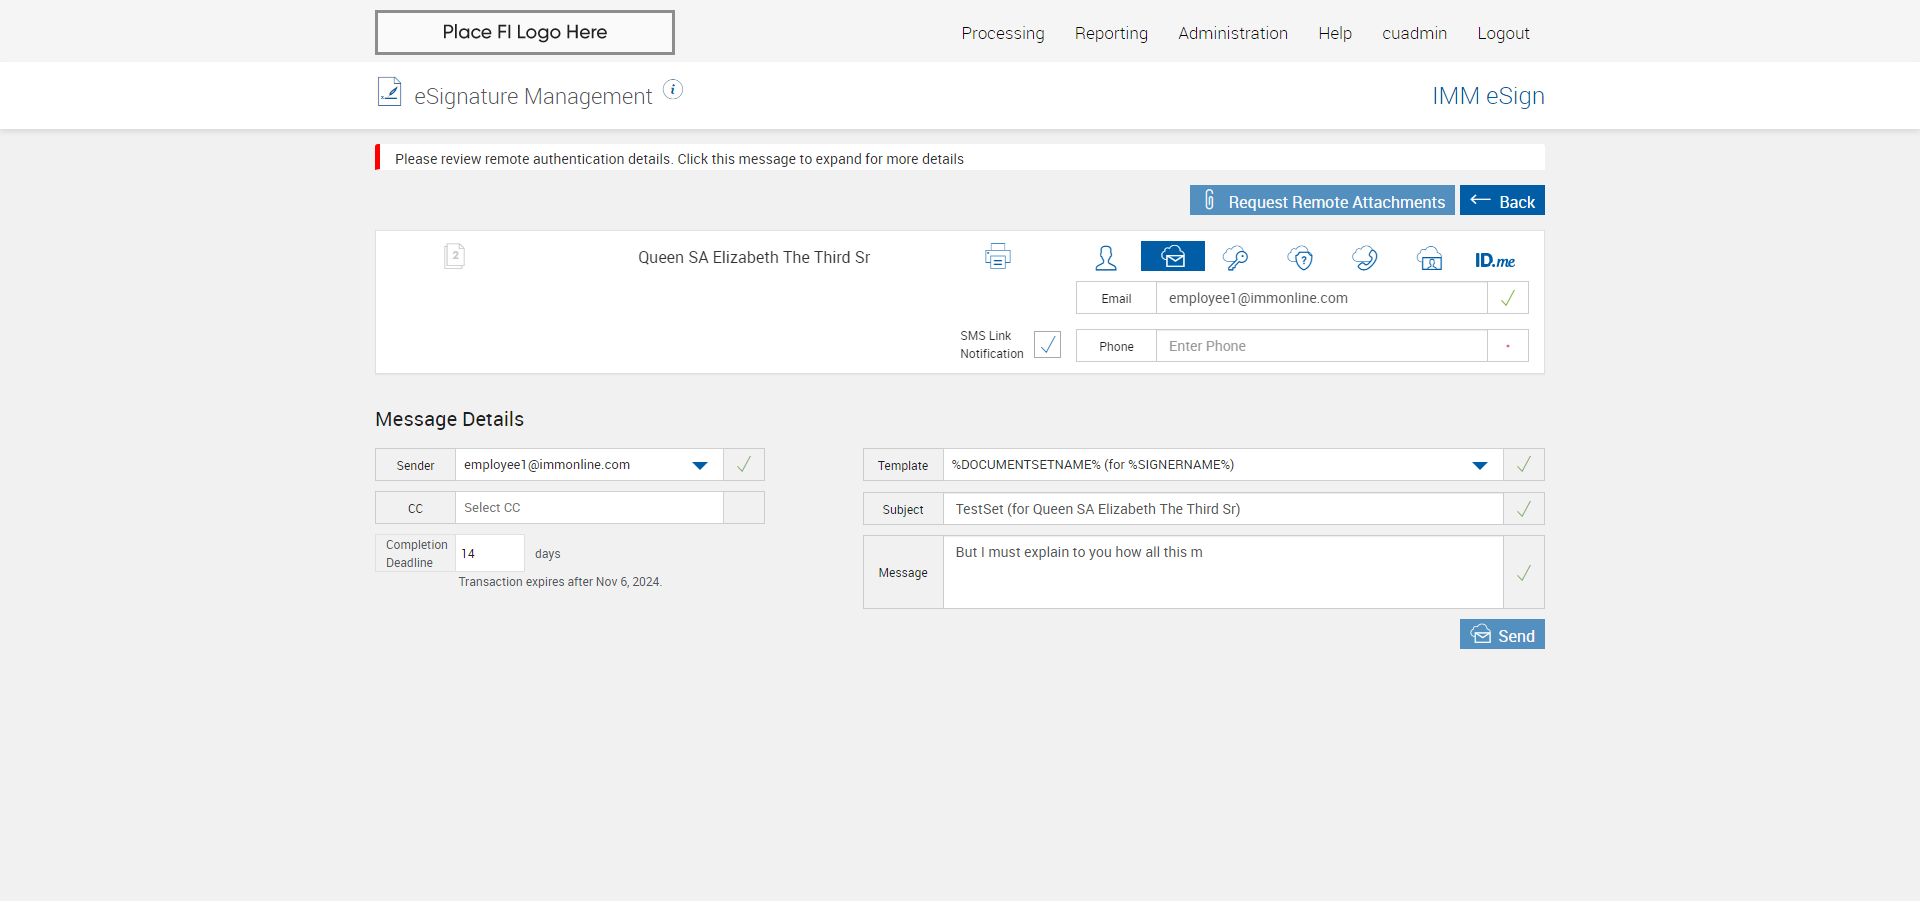Choose the shield question authentication icon
The width and height of the screenshot is (1920, 901).
[1300, 258]
